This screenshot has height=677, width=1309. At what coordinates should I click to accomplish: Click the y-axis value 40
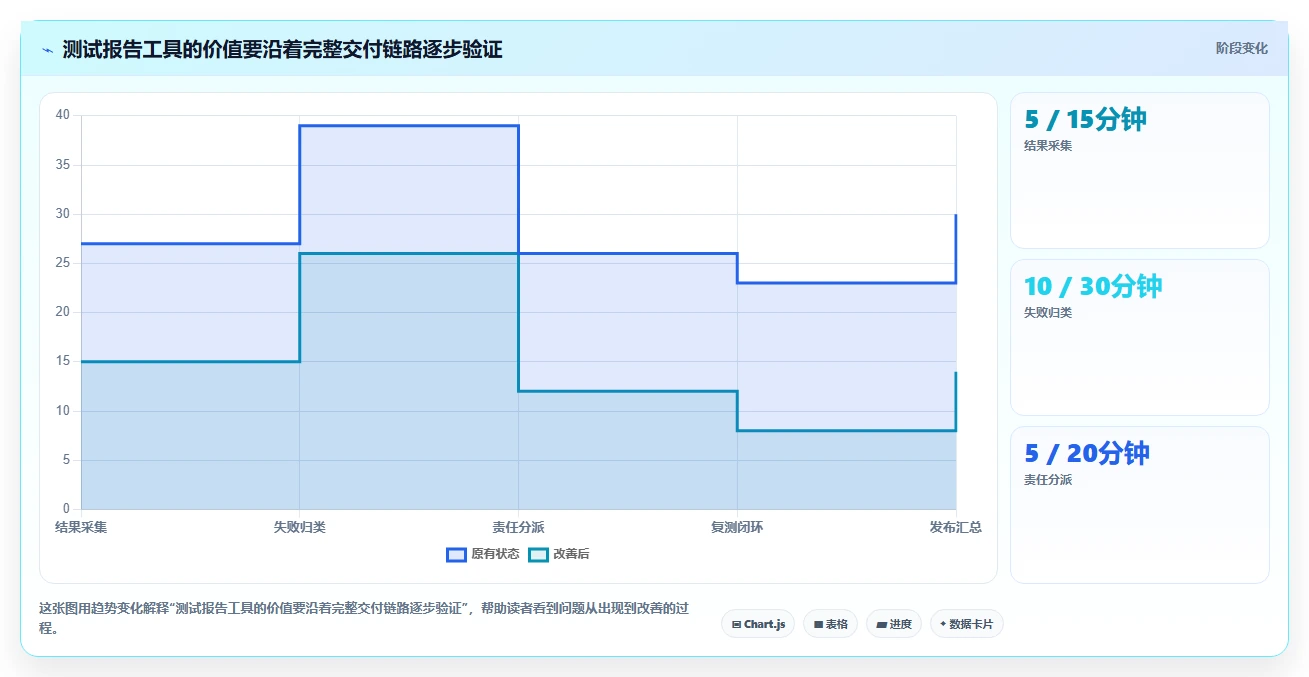coord(63,115)
